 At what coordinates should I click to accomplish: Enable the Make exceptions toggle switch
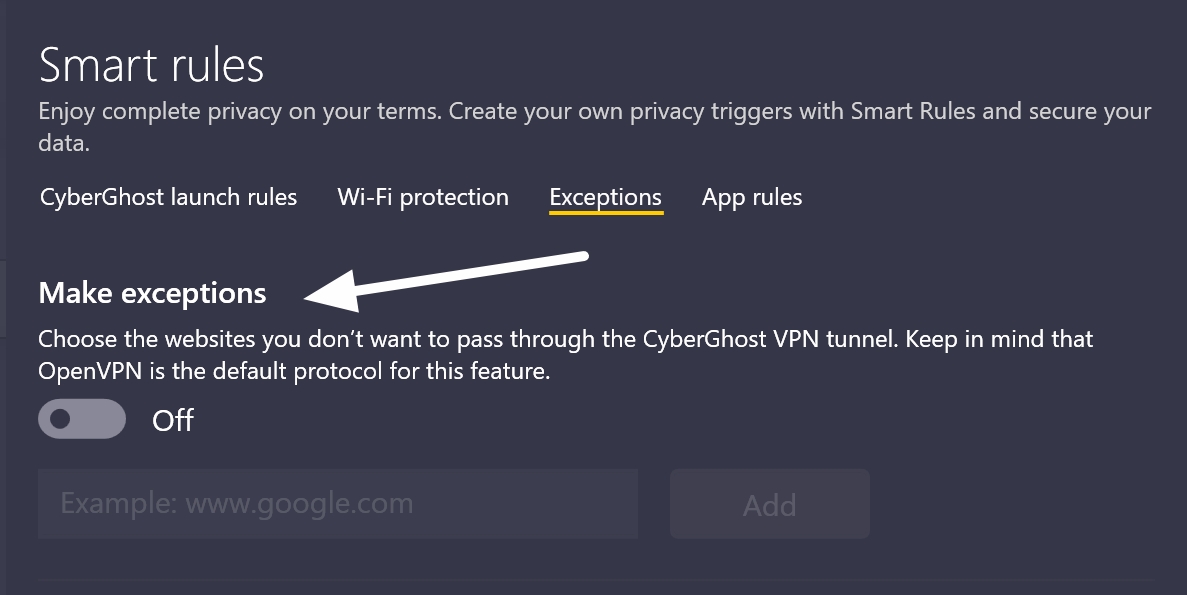[82, 419]
